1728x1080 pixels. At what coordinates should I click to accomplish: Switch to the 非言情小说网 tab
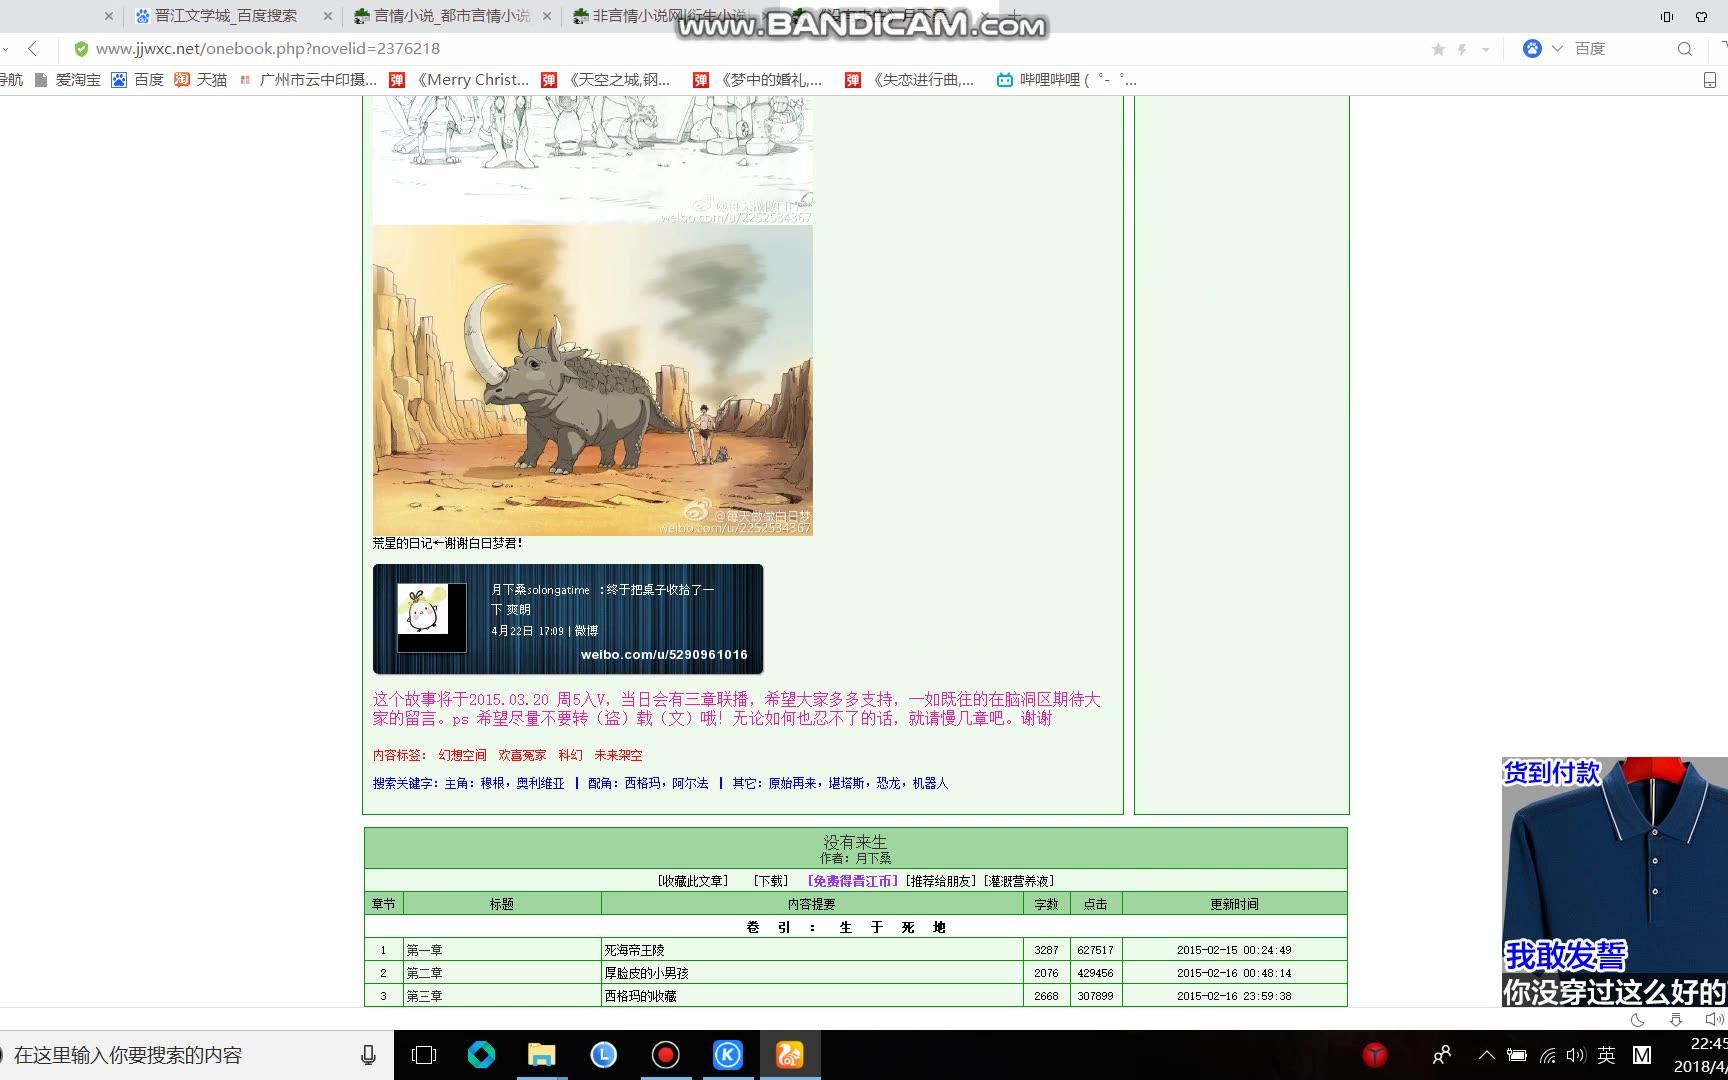[660, 16]
